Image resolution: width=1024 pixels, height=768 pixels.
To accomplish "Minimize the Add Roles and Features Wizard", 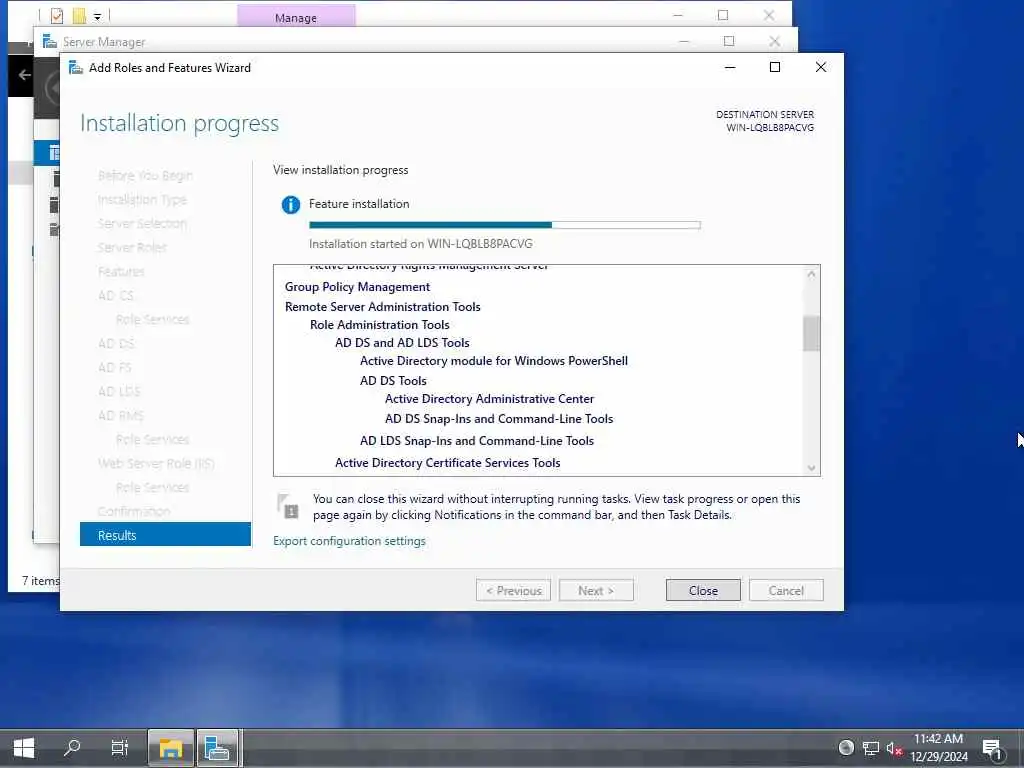I will (x=730, y=67).
